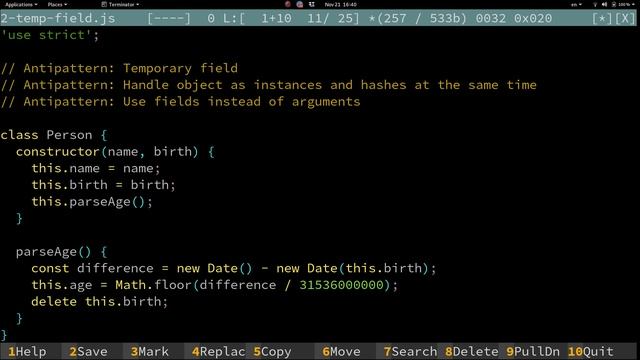Viewport: 640px width, 360px height.
Task: Click the [----] flags indicator in header
Action: point(169,18)
